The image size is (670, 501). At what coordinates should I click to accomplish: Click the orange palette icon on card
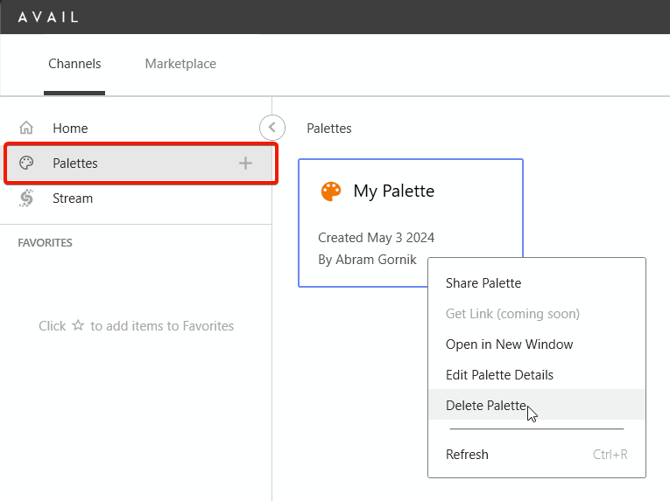point(331,191)
